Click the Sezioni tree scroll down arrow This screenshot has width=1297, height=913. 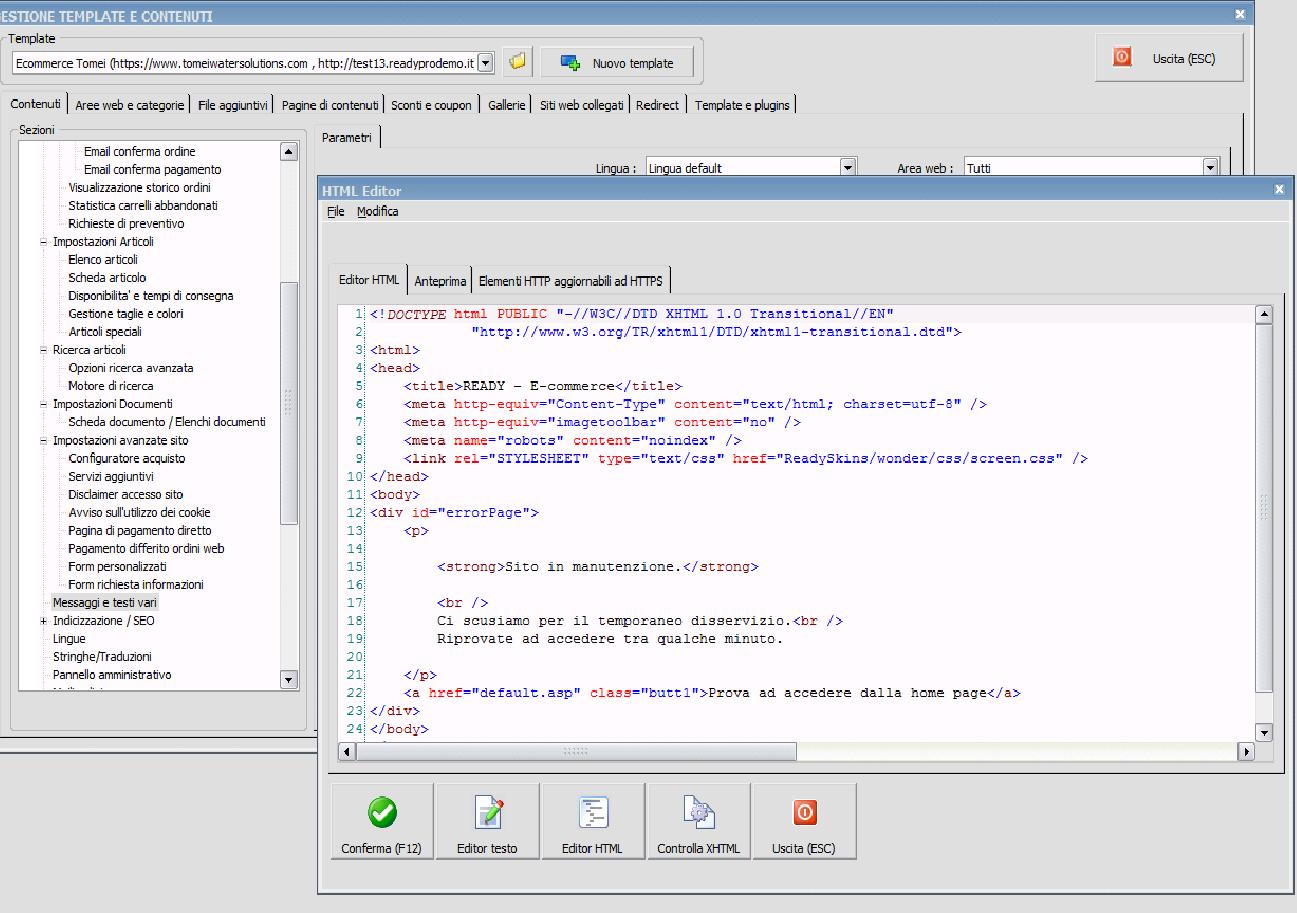point(289,680)
